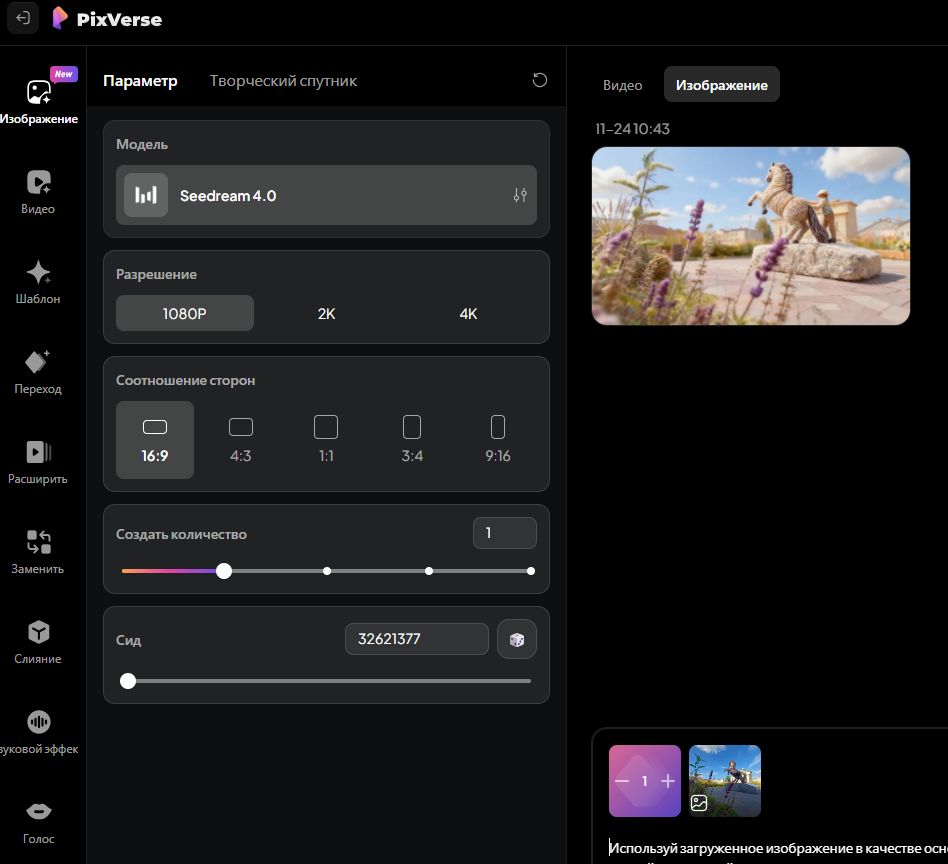Randomize seed with the dice button

517,639
